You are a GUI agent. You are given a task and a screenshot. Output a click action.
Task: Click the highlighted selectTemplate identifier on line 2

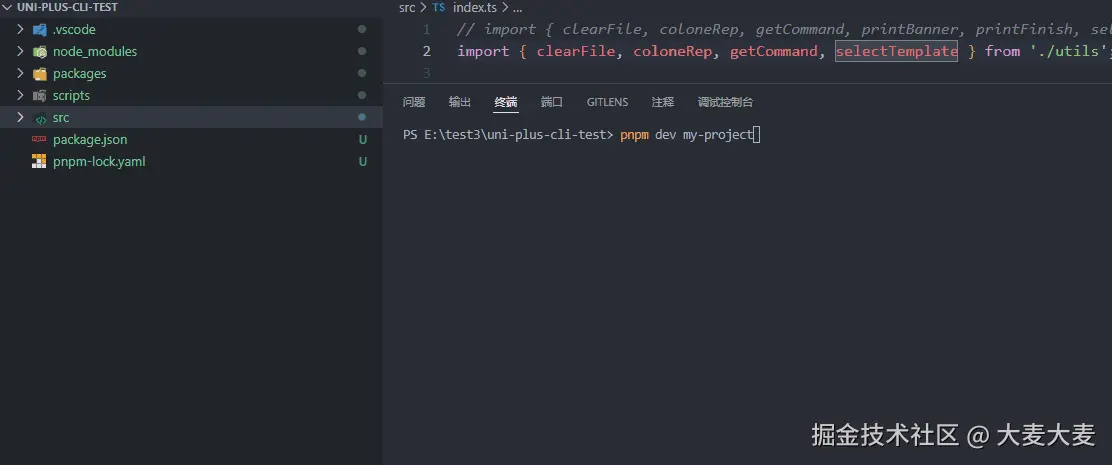896,51
